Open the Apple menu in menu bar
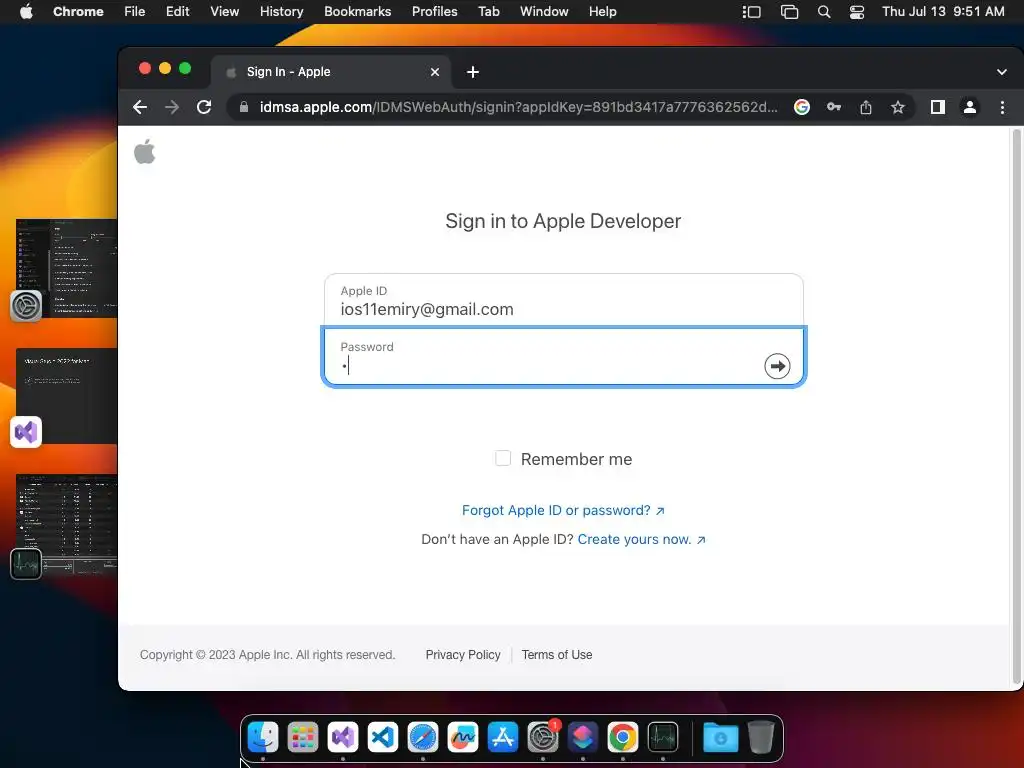Image resolution: width=1024 pixels, height=768 pixels. tap(26, 12)
